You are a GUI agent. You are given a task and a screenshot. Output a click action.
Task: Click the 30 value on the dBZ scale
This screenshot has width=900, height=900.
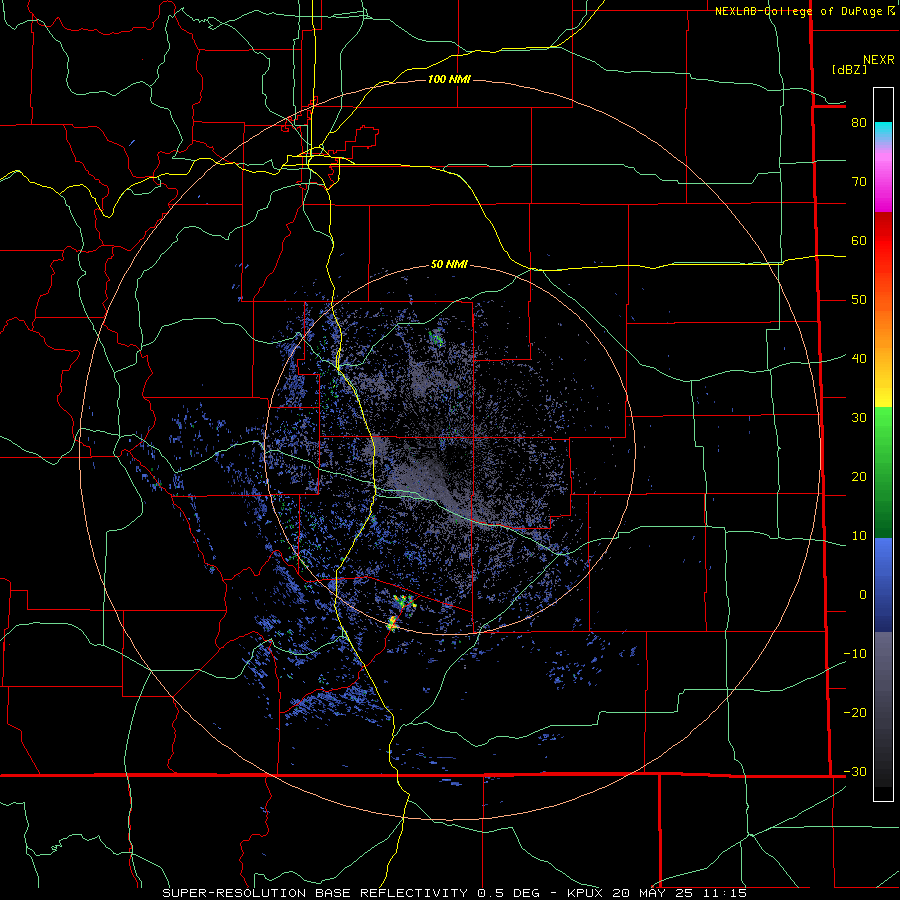point(859,418)
